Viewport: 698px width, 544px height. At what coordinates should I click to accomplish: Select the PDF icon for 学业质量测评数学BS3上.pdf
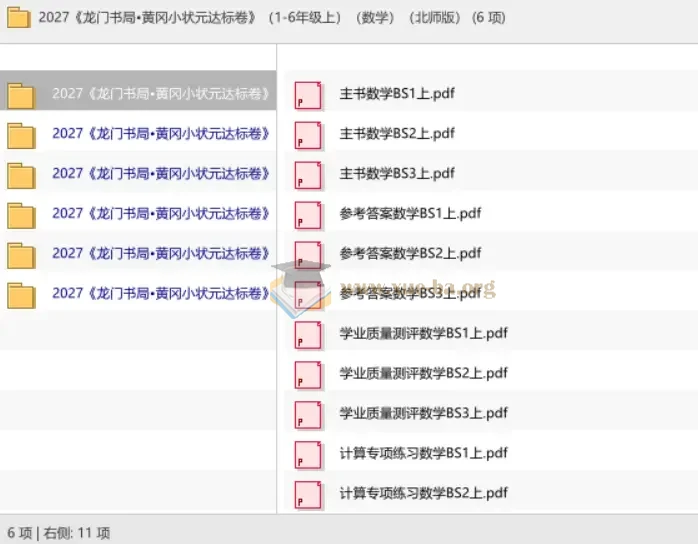coord(308,415)
